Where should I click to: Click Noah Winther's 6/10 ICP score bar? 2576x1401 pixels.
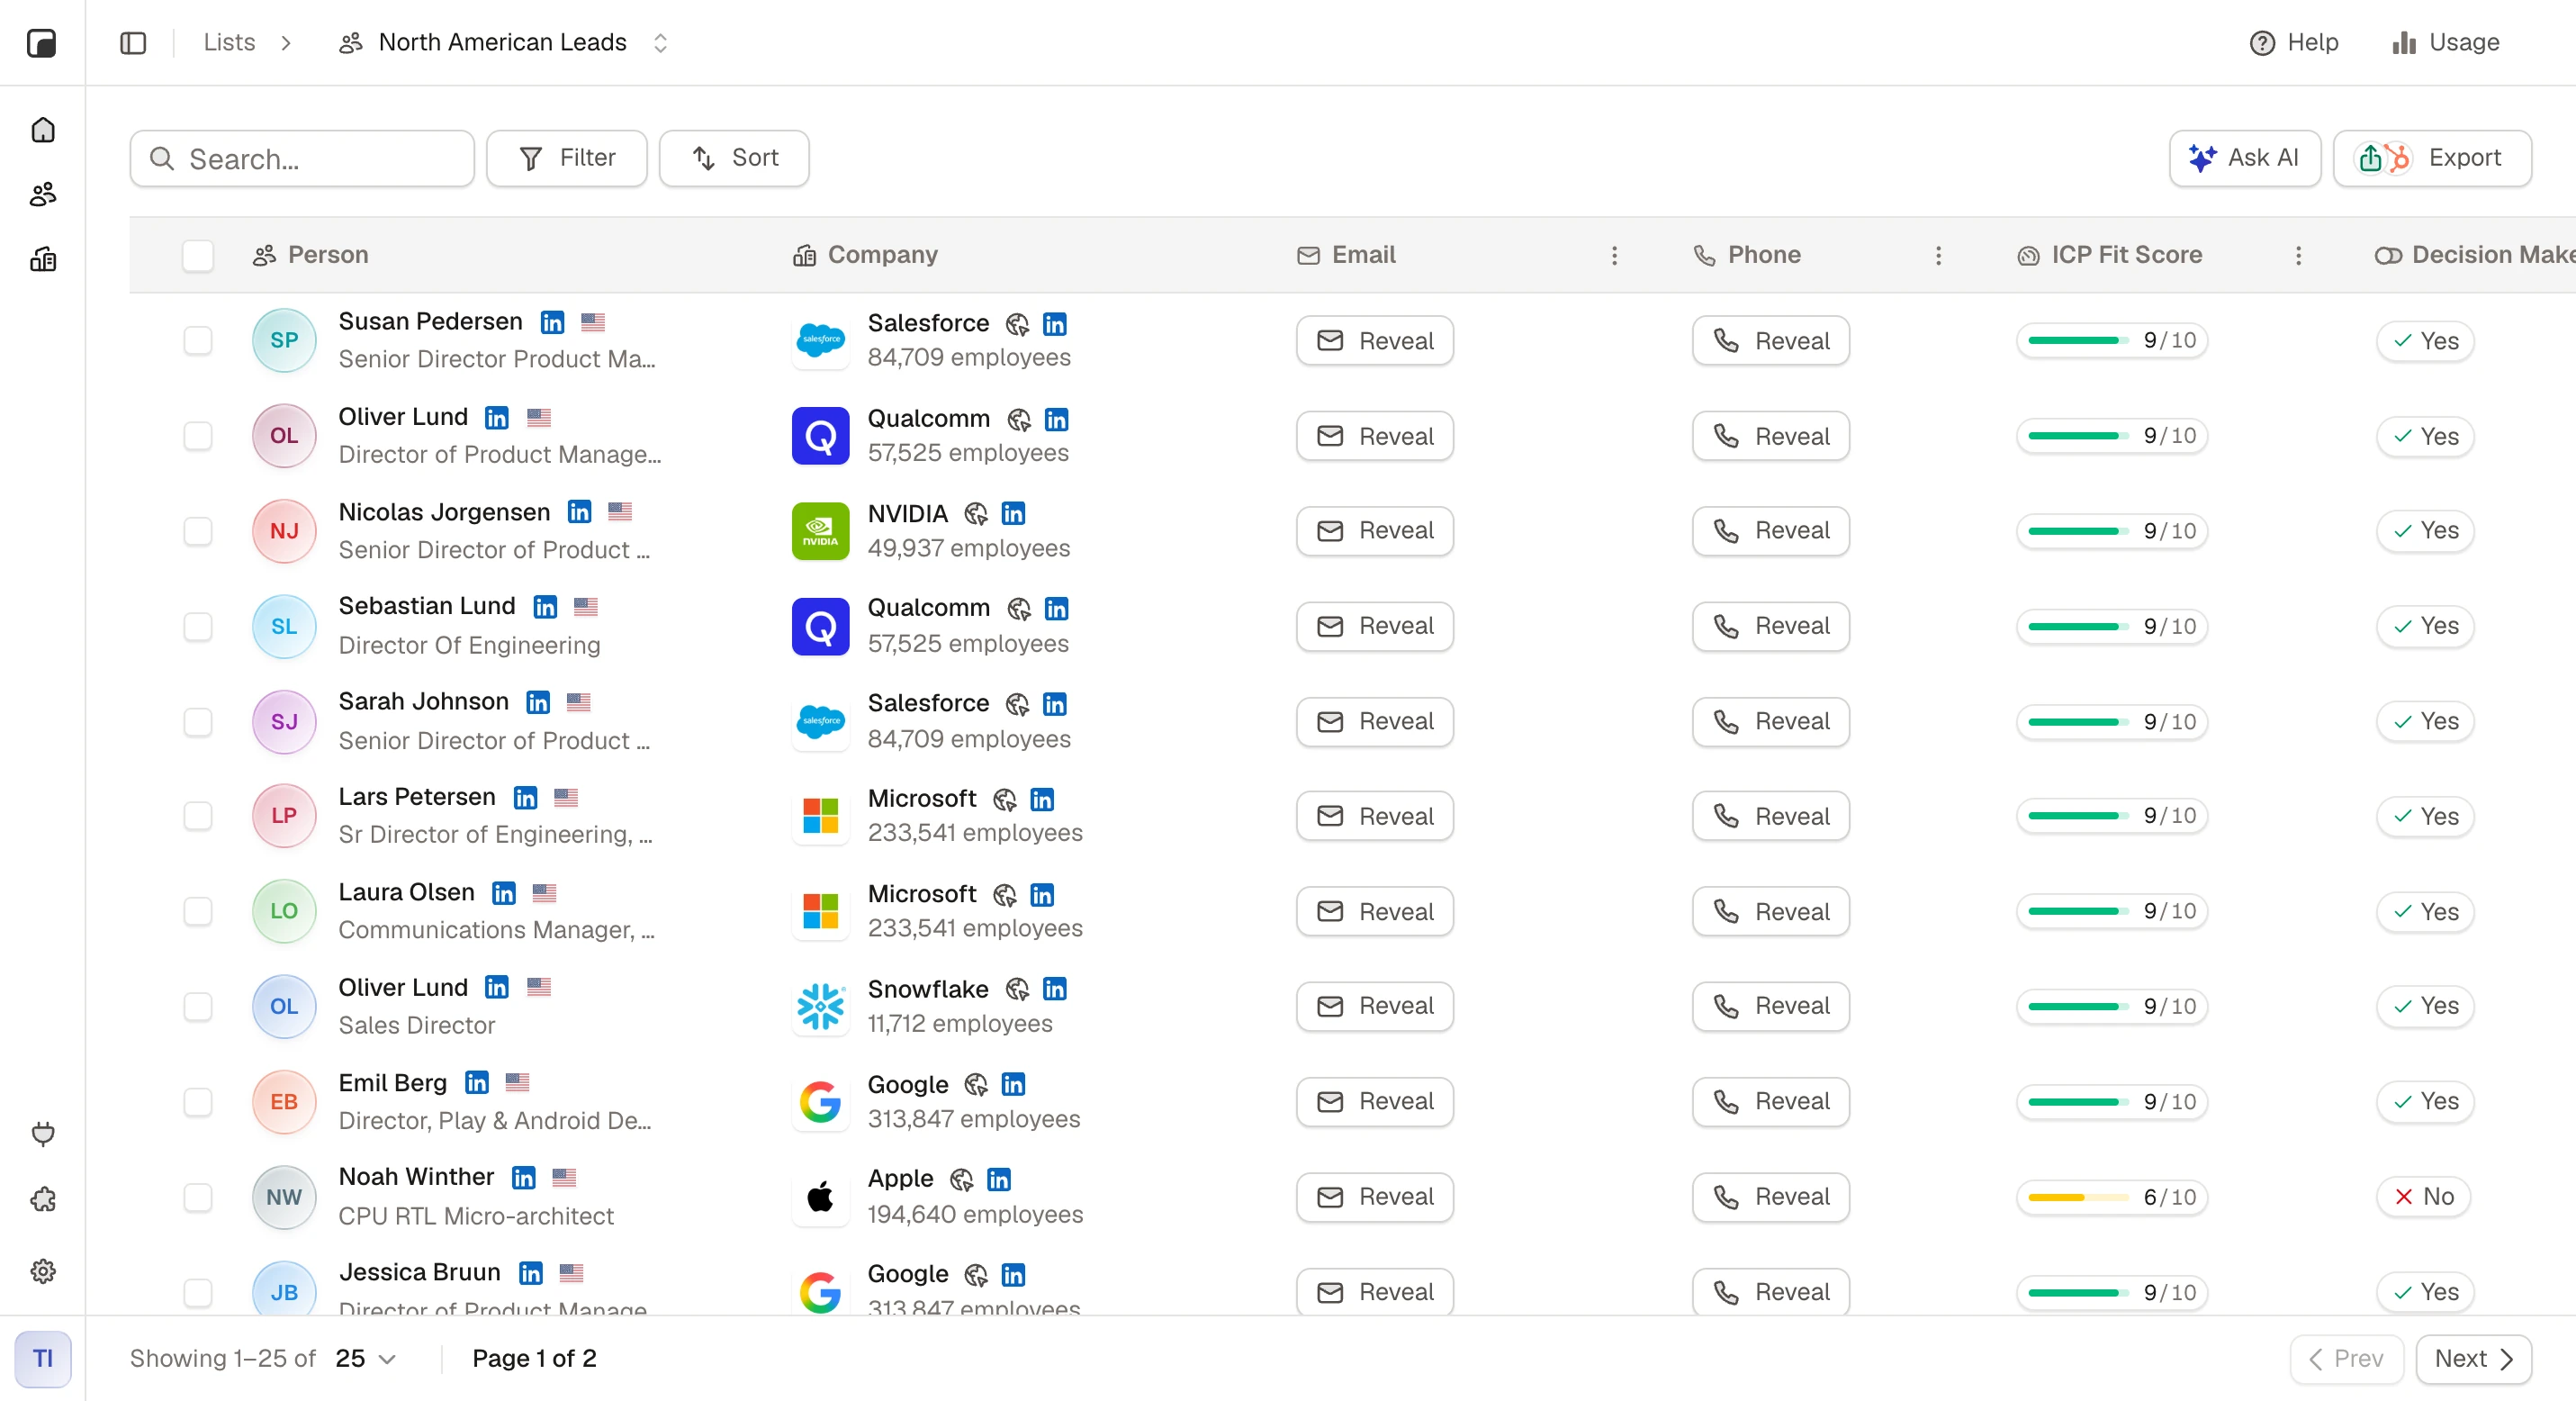(x=2112, y=1197)
